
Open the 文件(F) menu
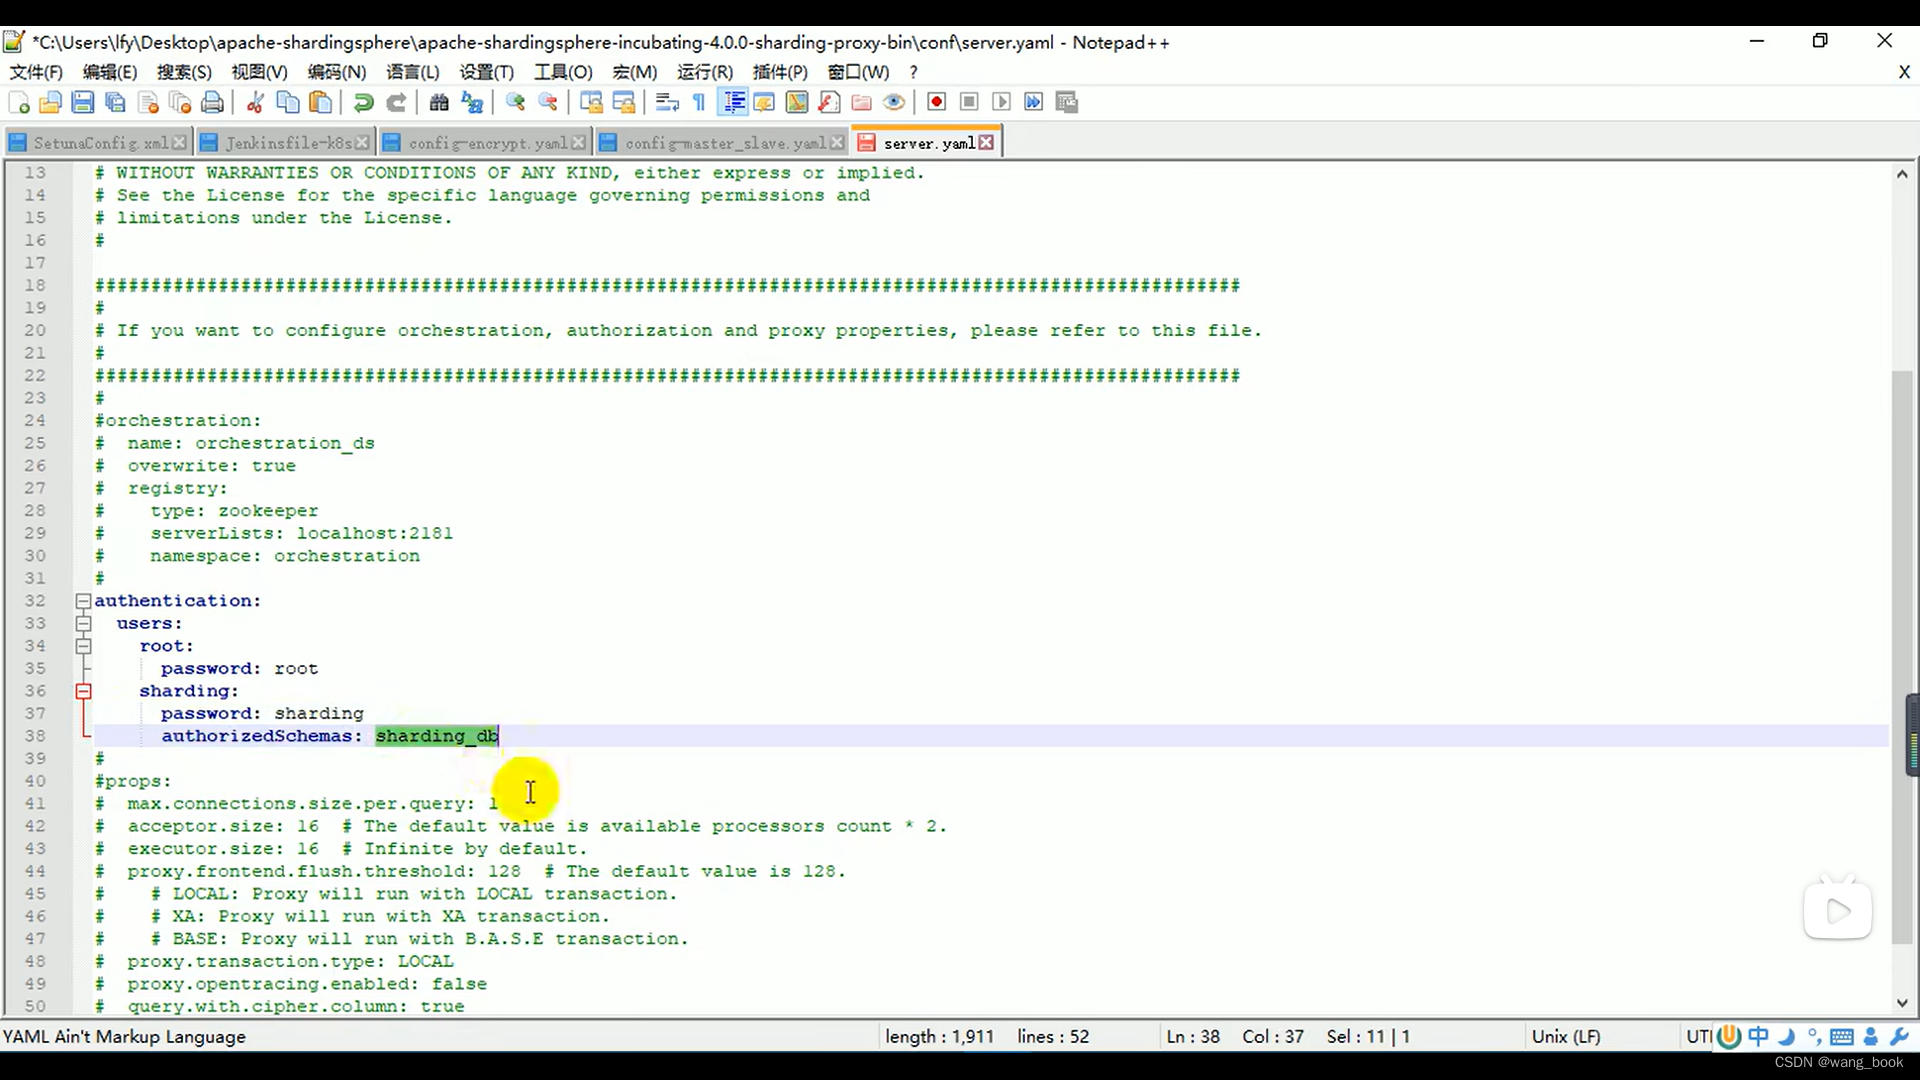pos(36,72)
